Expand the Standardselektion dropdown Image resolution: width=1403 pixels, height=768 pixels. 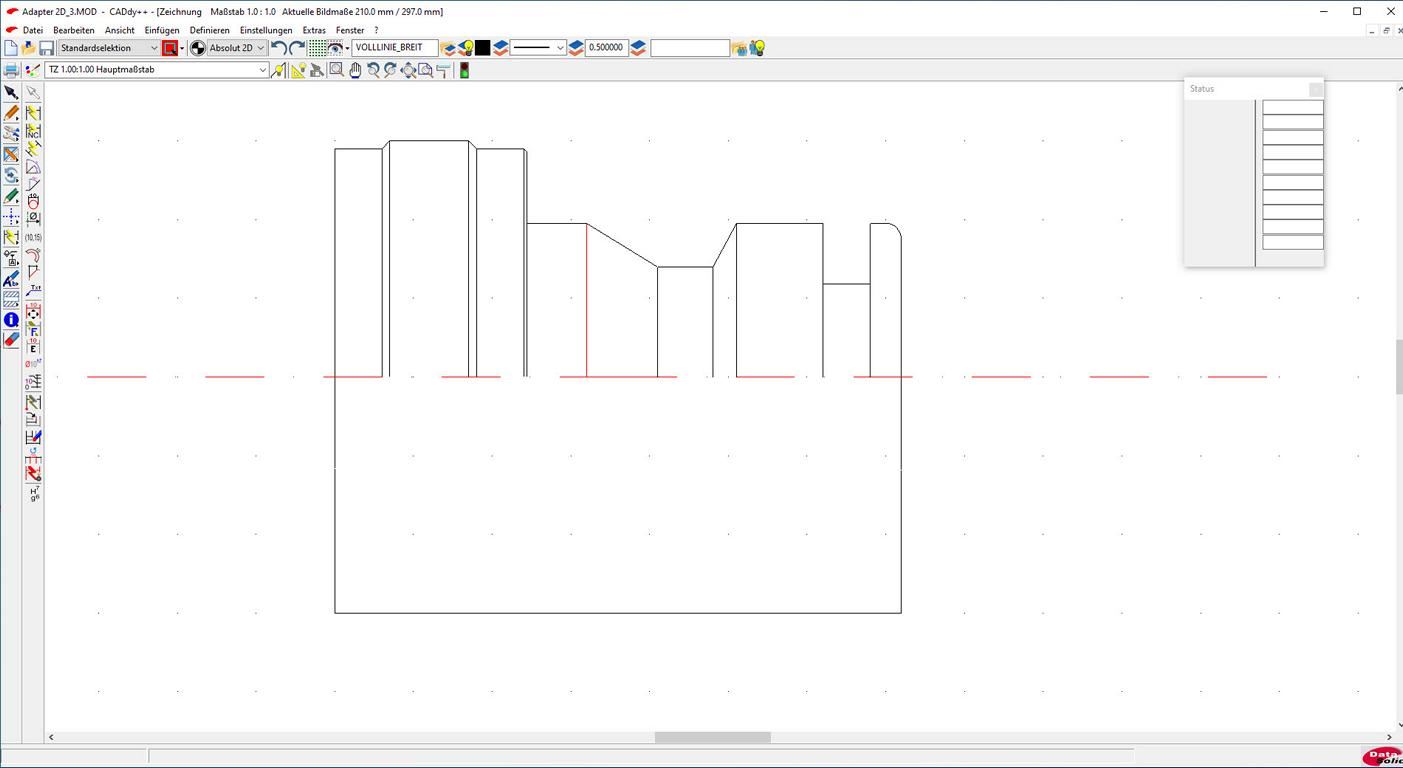[x=109, y=48]
